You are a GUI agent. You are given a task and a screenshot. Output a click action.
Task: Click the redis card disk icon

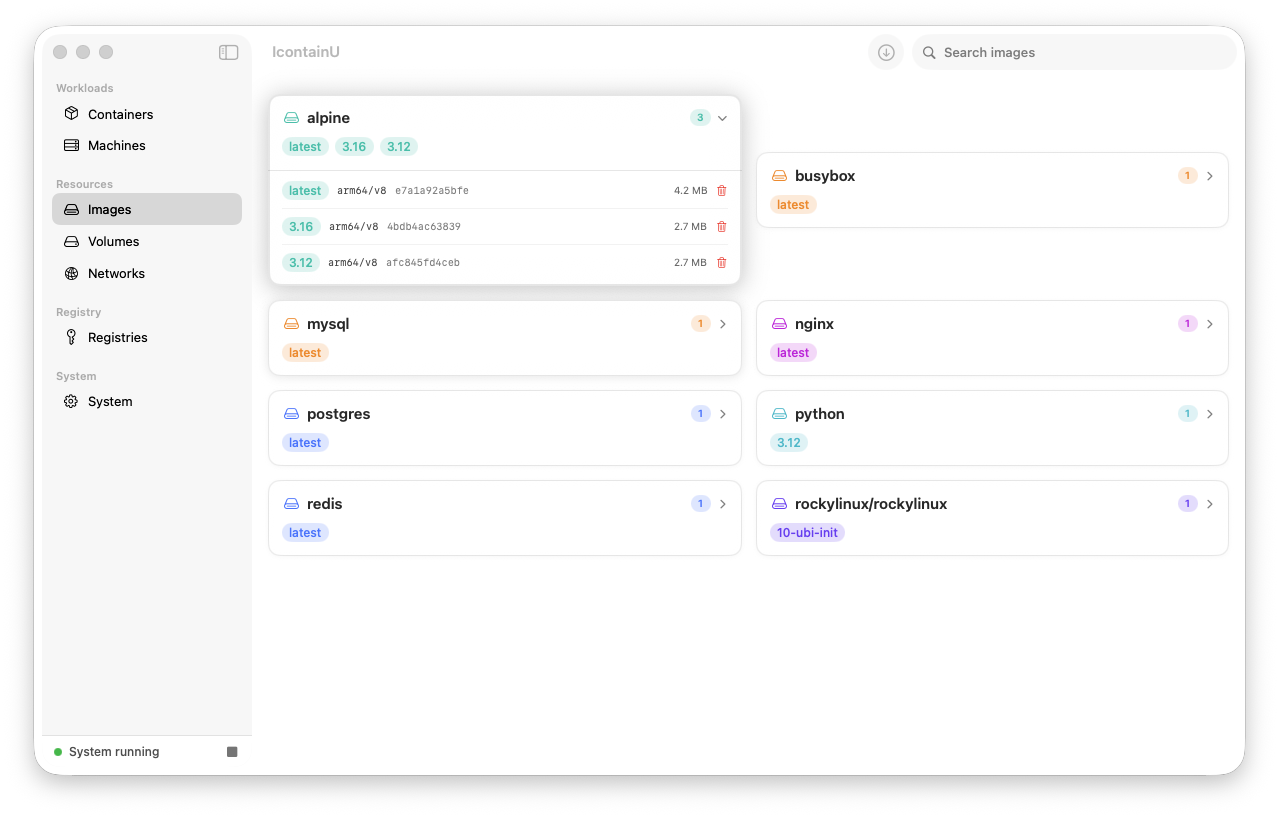click(292, 504)
